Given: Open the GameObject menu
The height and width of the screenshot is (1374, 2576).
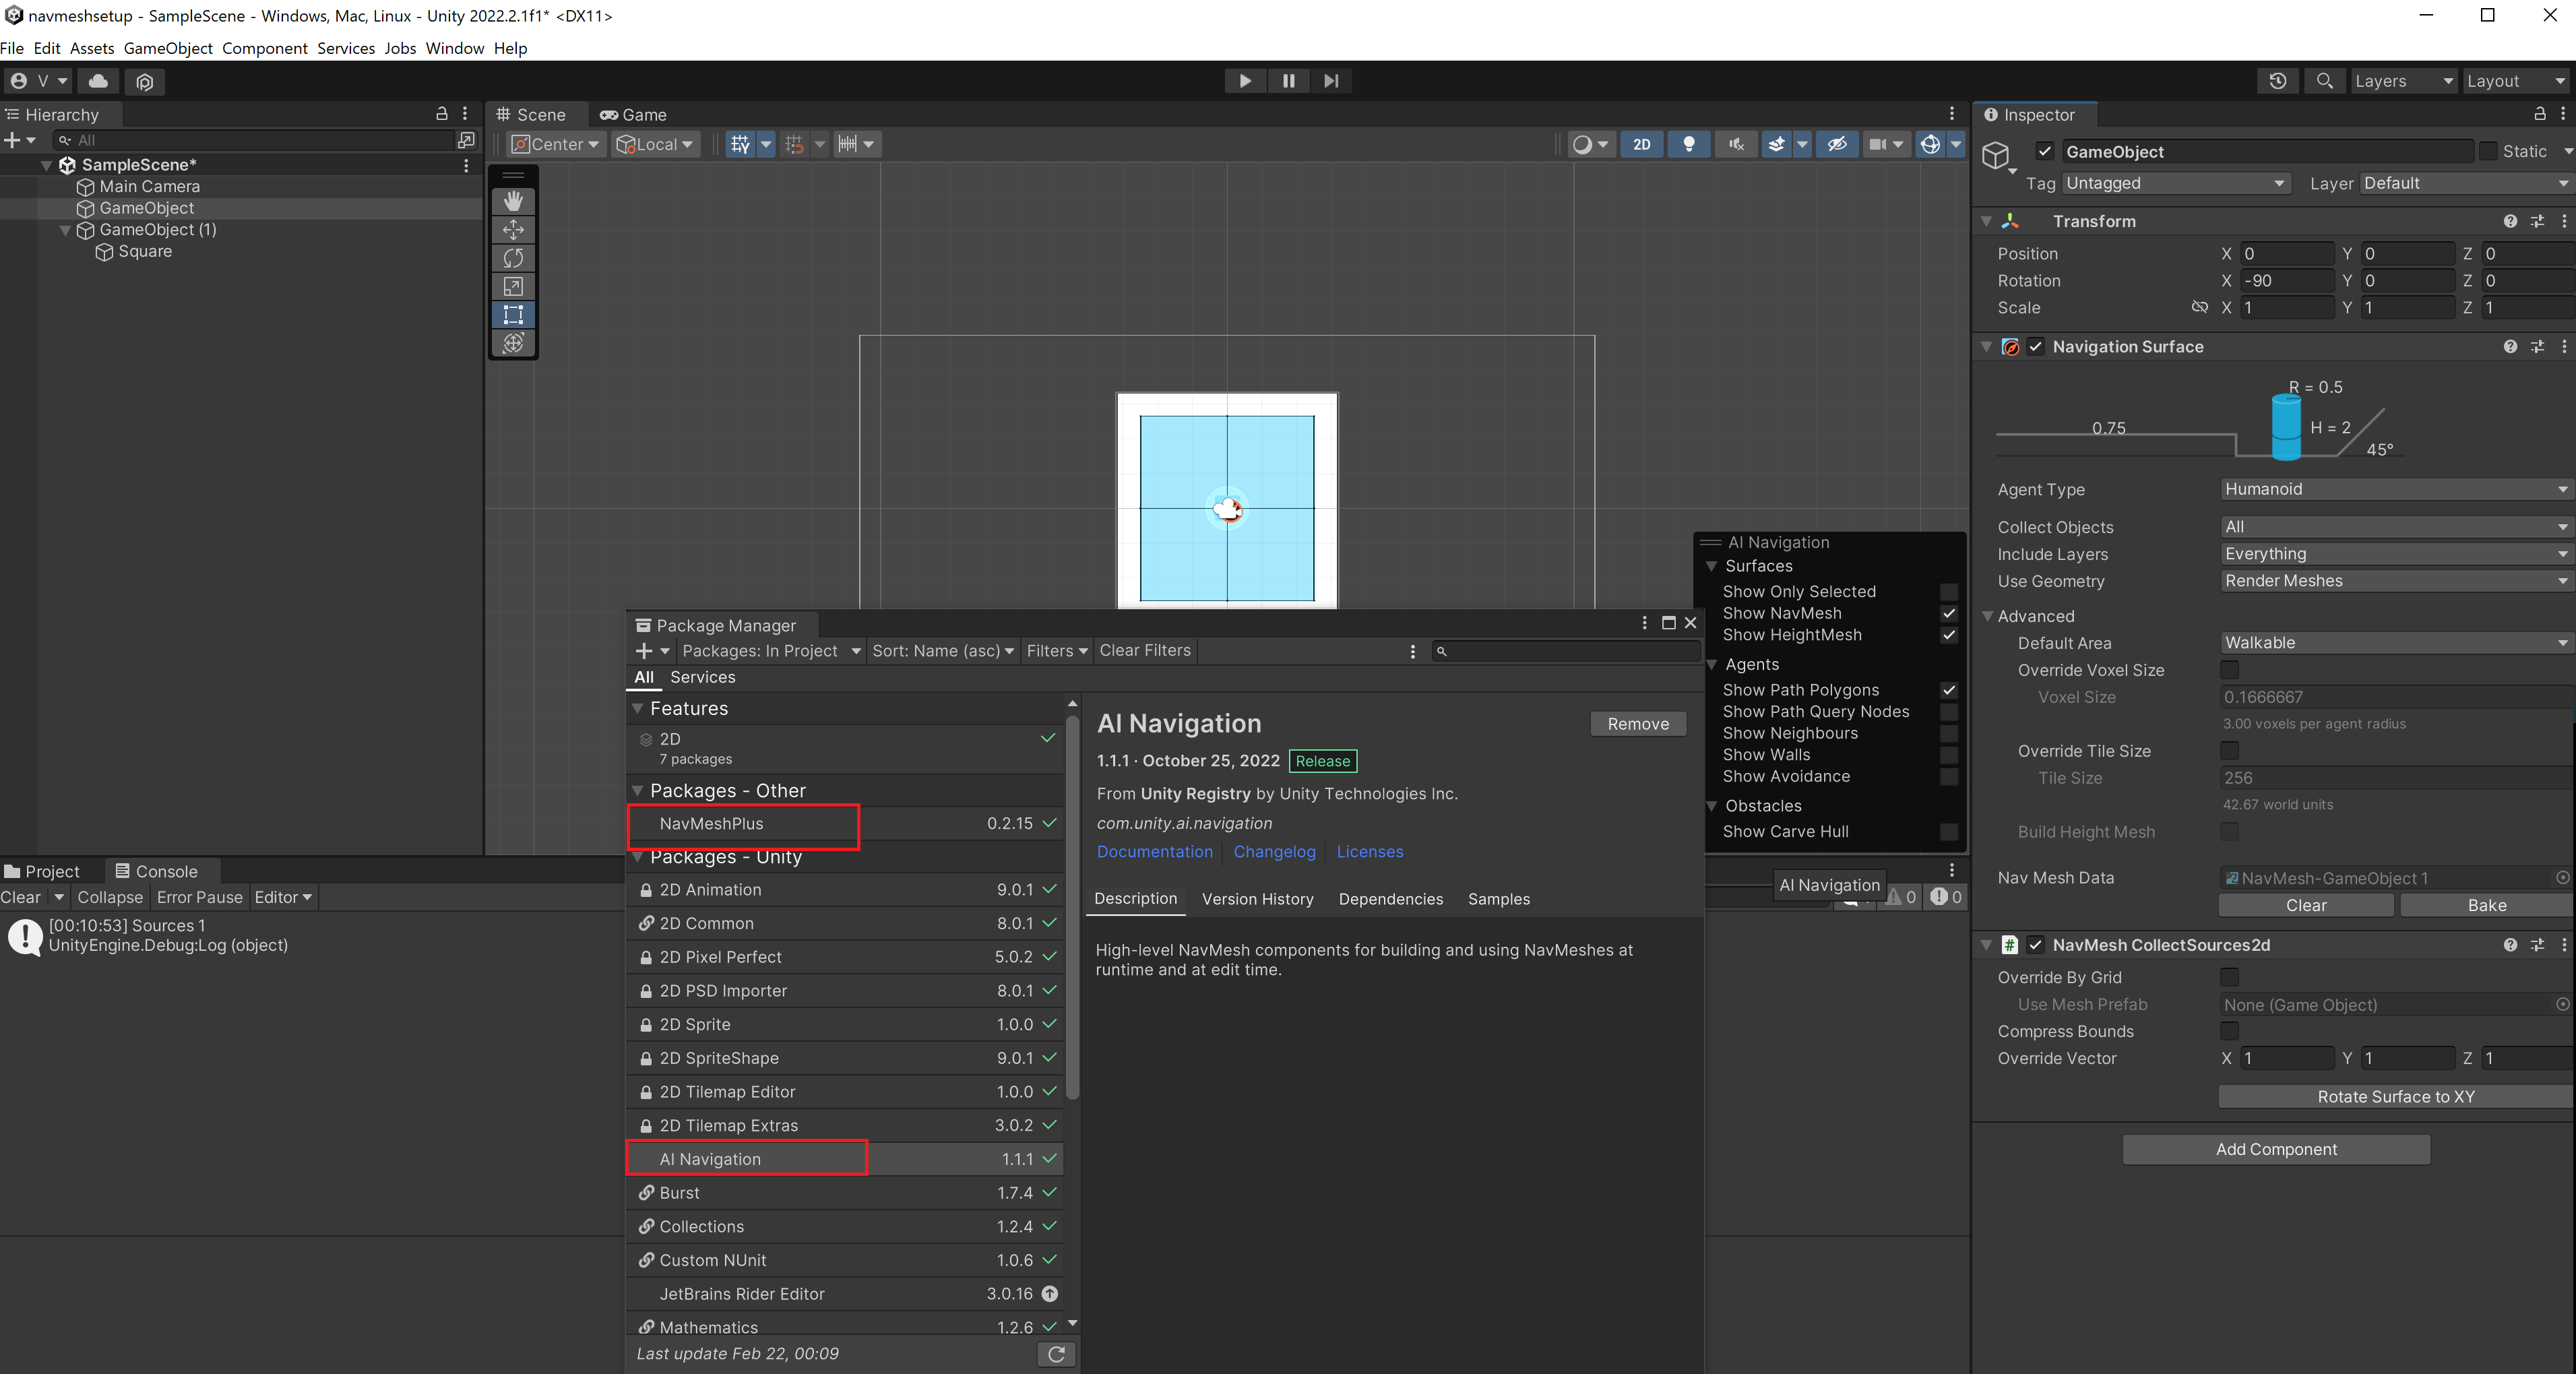Looking at the screenshot, I should coord(168,48).
